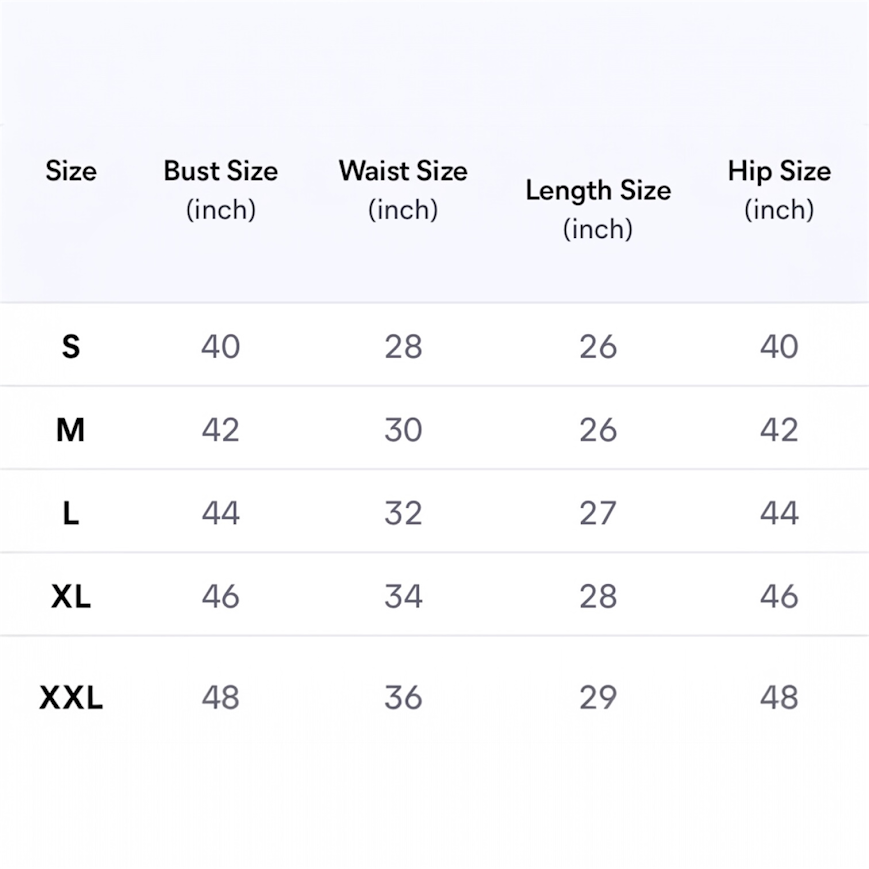
Task: Select the S size row label
Action: pos(71,346)
